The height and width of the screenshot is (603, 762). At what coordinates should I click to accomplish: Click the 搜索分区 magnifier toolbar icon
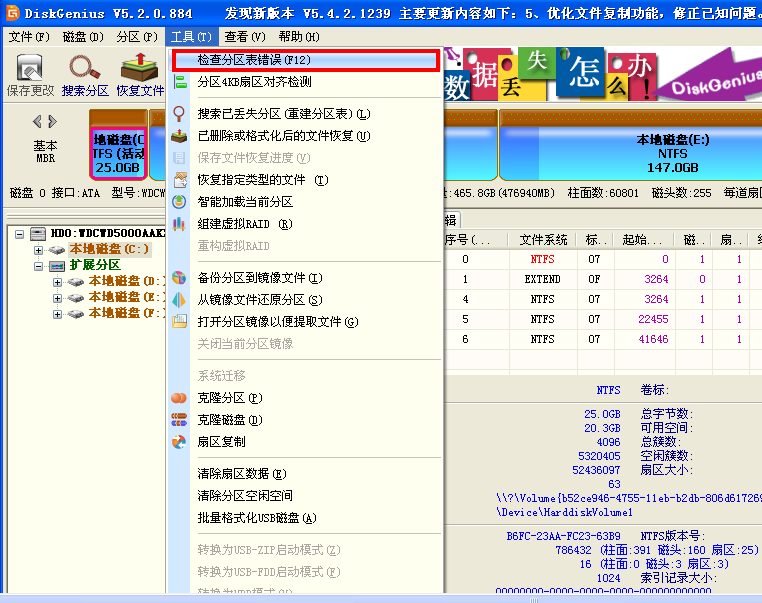[x=85, y=75]
